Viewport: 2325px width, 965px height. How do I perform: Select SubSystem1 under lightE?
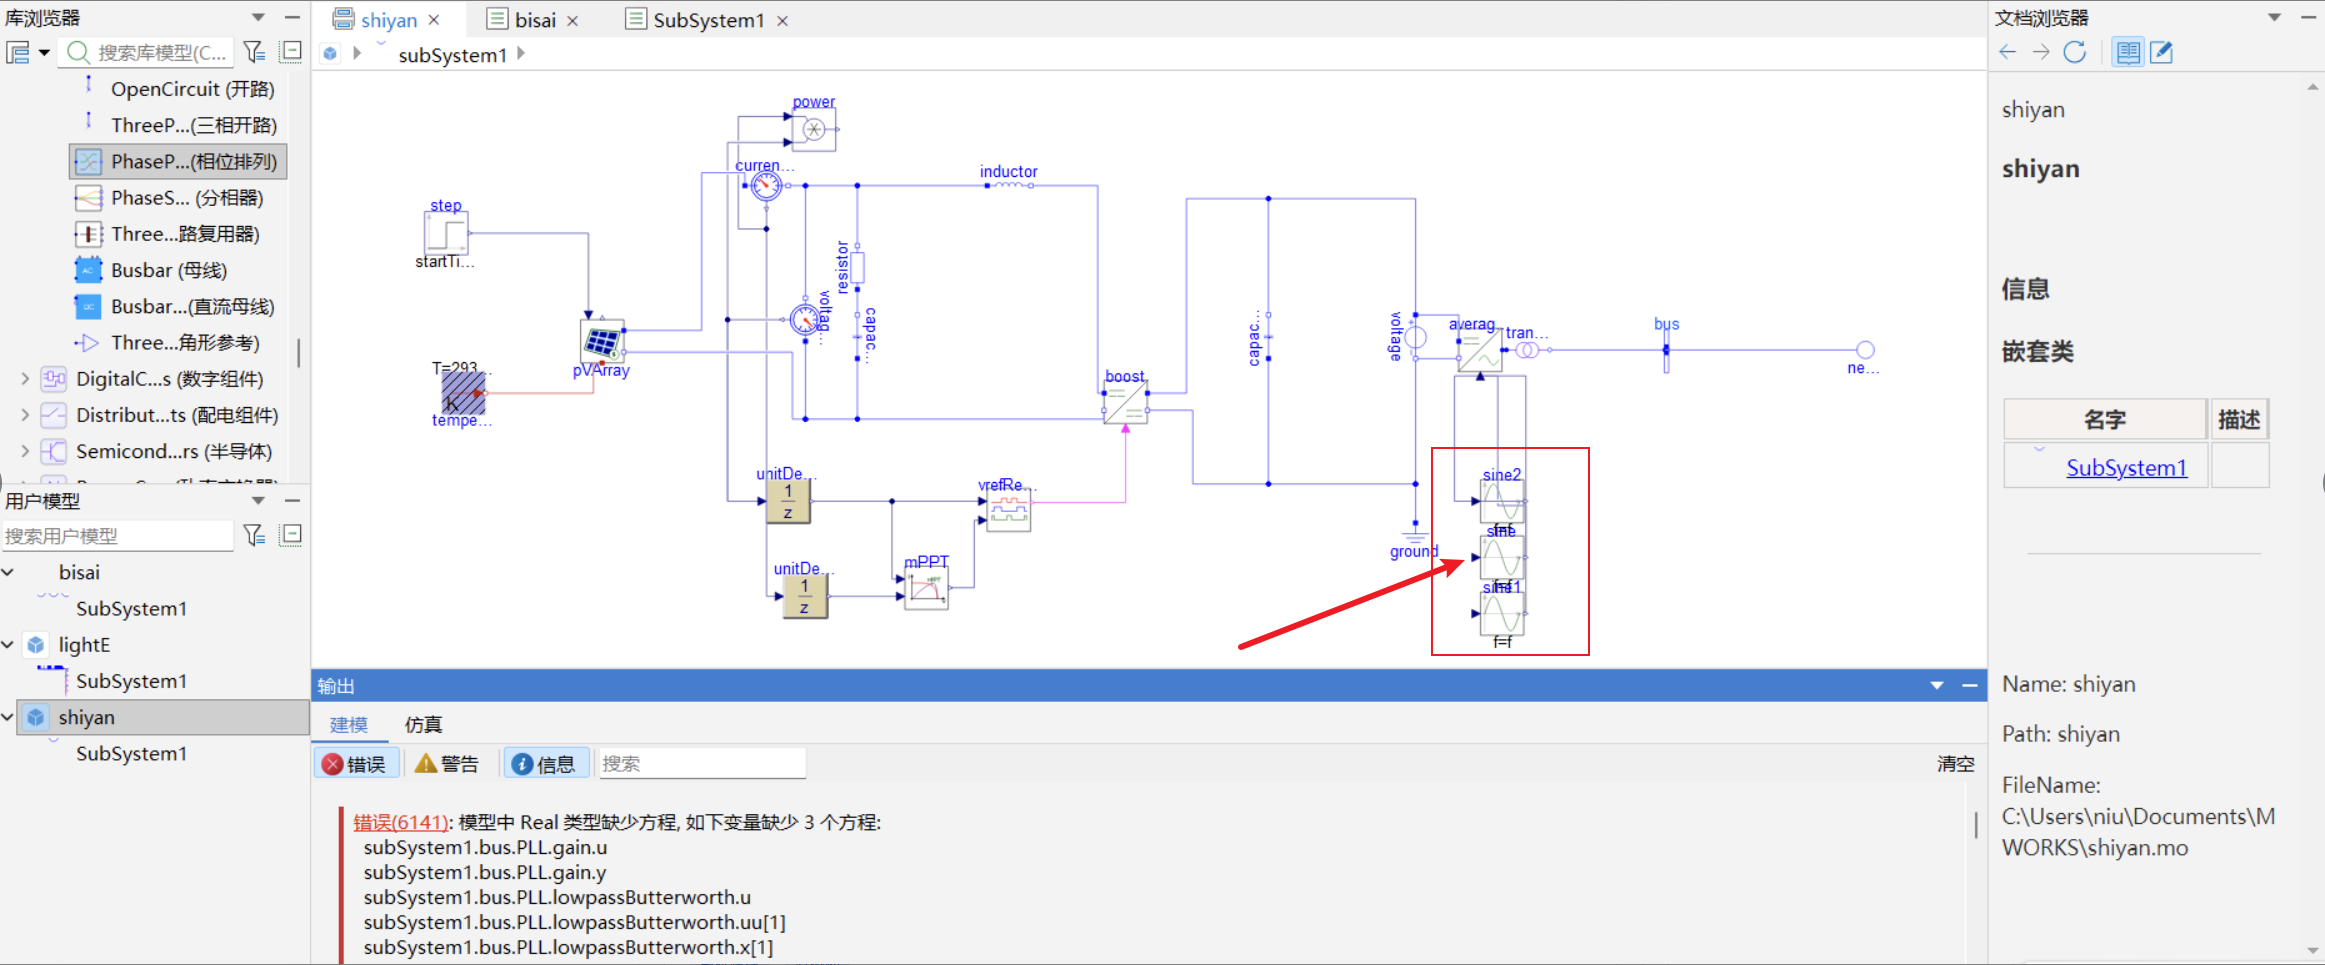pos(131,681)
